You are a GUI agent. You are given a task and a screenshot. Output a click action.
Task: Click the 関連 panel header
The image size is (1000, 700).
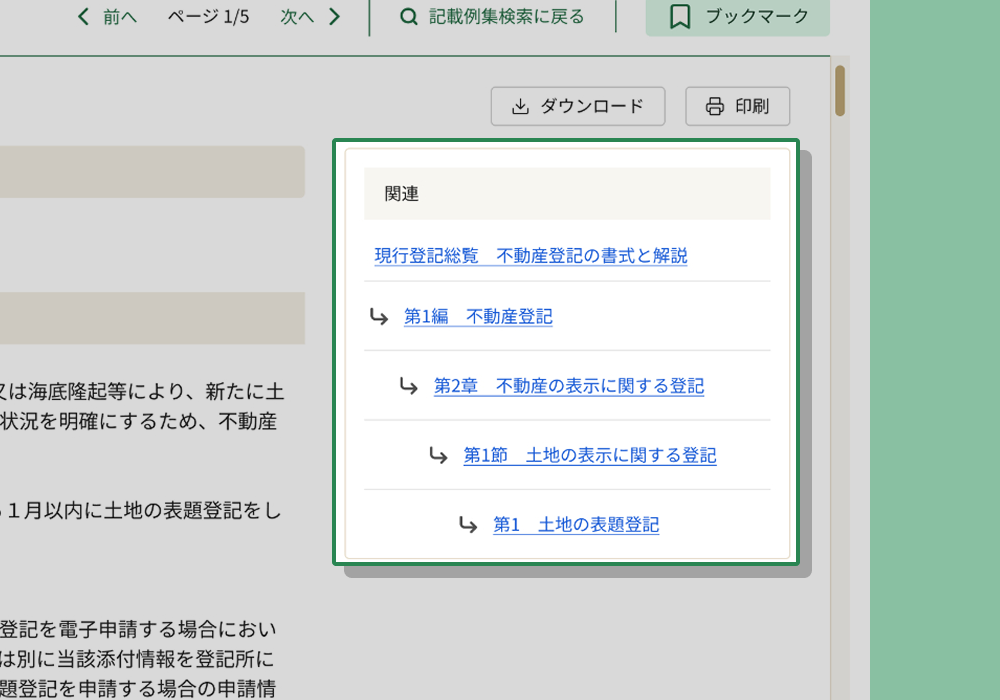click(x=567, y=194)
